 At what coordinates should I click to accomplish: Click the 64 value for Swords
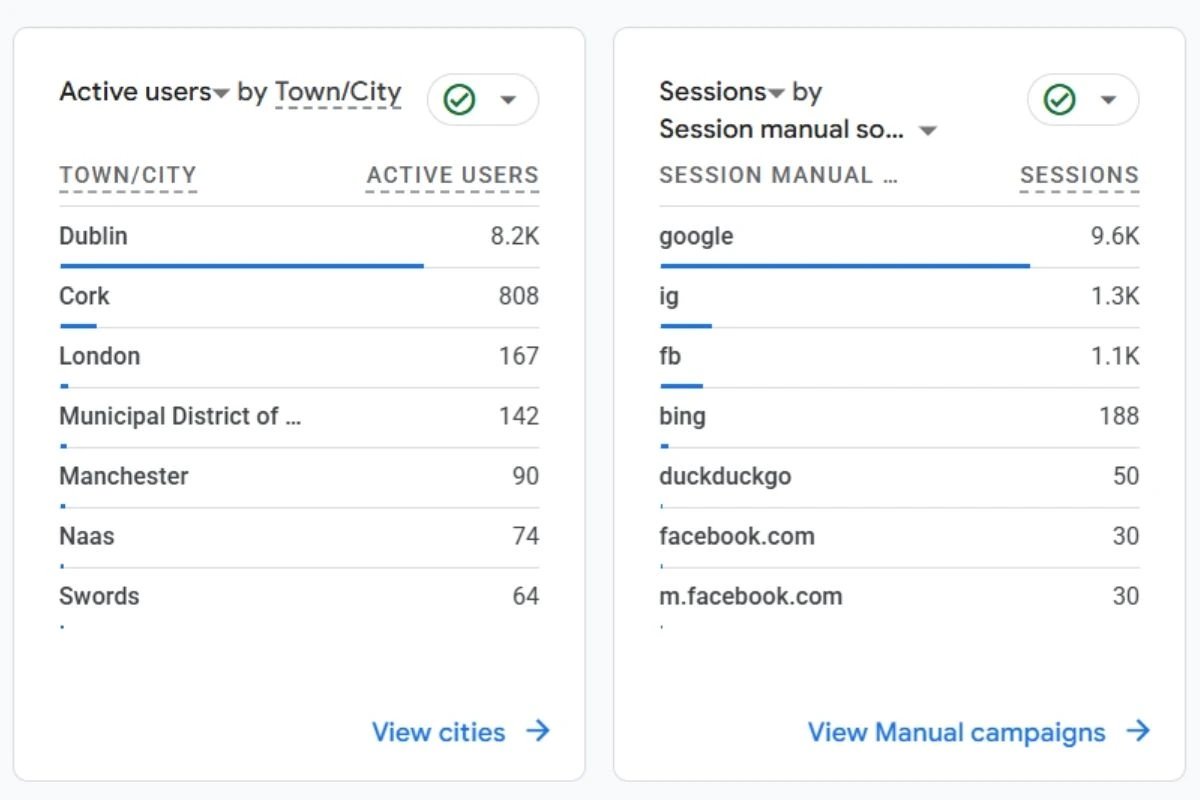[x=526, y=596]
